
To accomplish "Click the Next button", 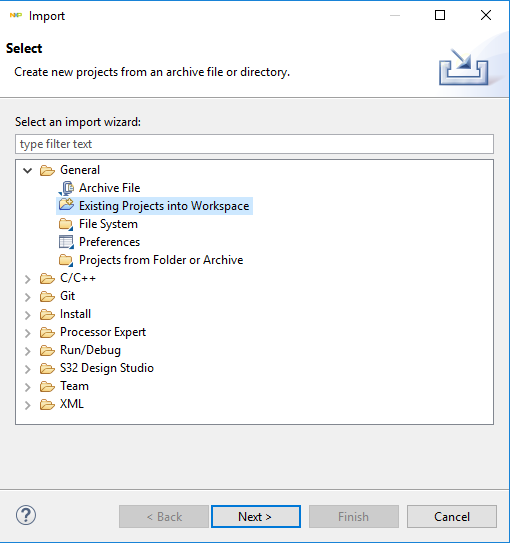I will [x=256, y=517].
